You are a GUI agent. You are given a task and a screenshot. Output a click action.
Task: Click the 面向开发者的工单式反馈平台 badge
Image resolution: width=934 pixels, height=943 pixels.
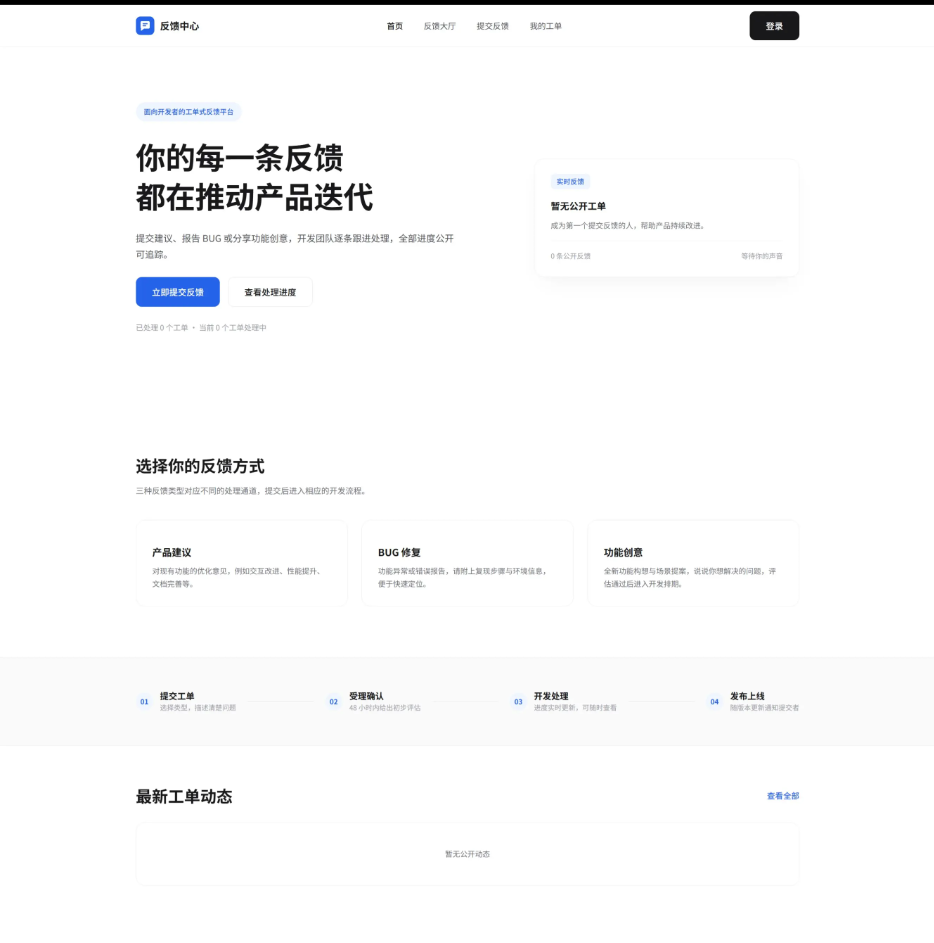pos(188,112)
